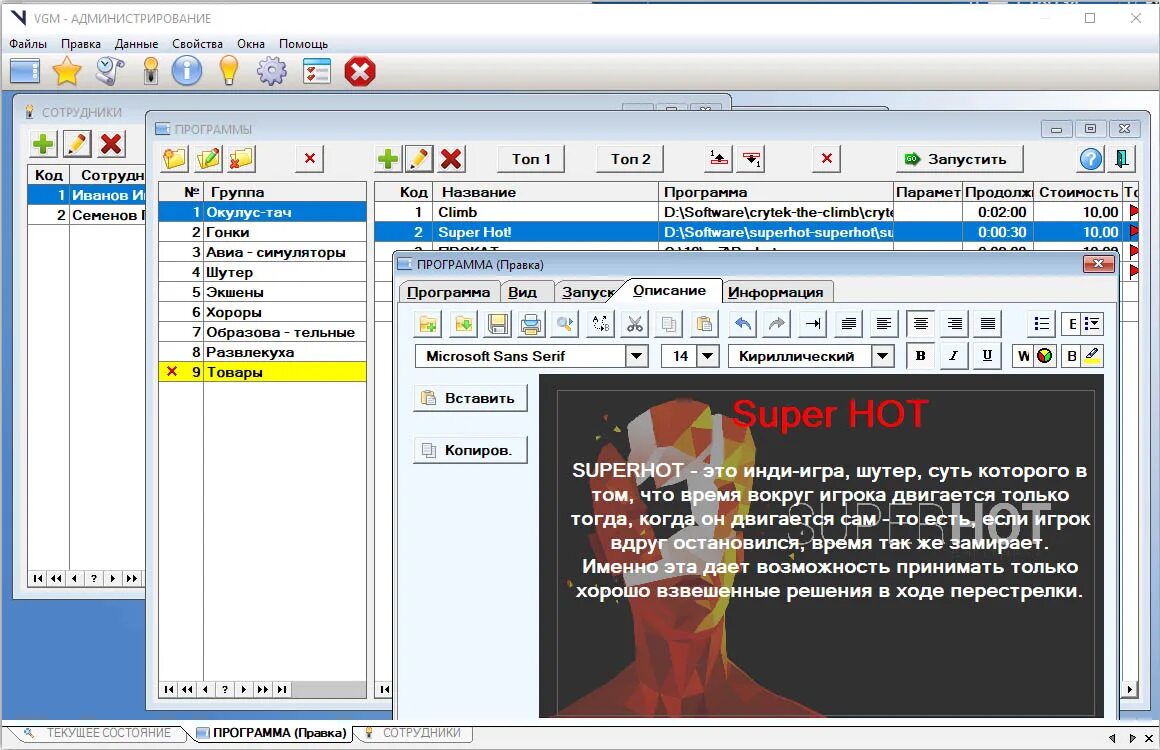Select the Товары group row
1160x750 pixels.
(x=263, y=372)
